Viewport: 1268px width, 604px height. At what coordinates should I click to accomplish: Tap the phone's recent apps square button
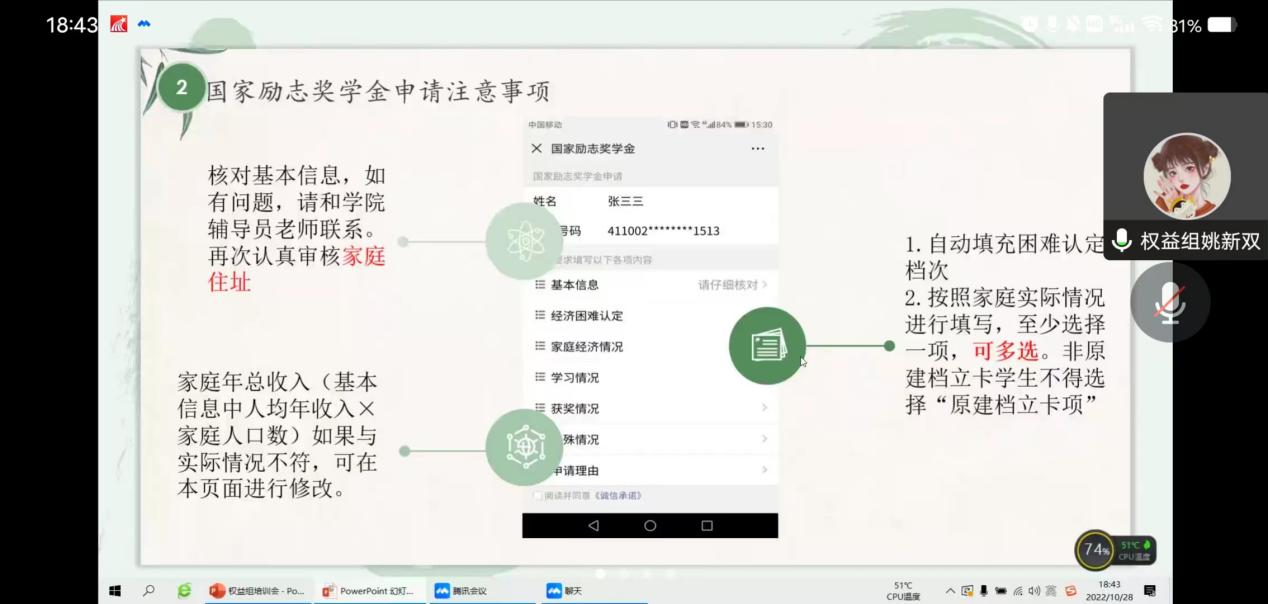tap(707, 525)
